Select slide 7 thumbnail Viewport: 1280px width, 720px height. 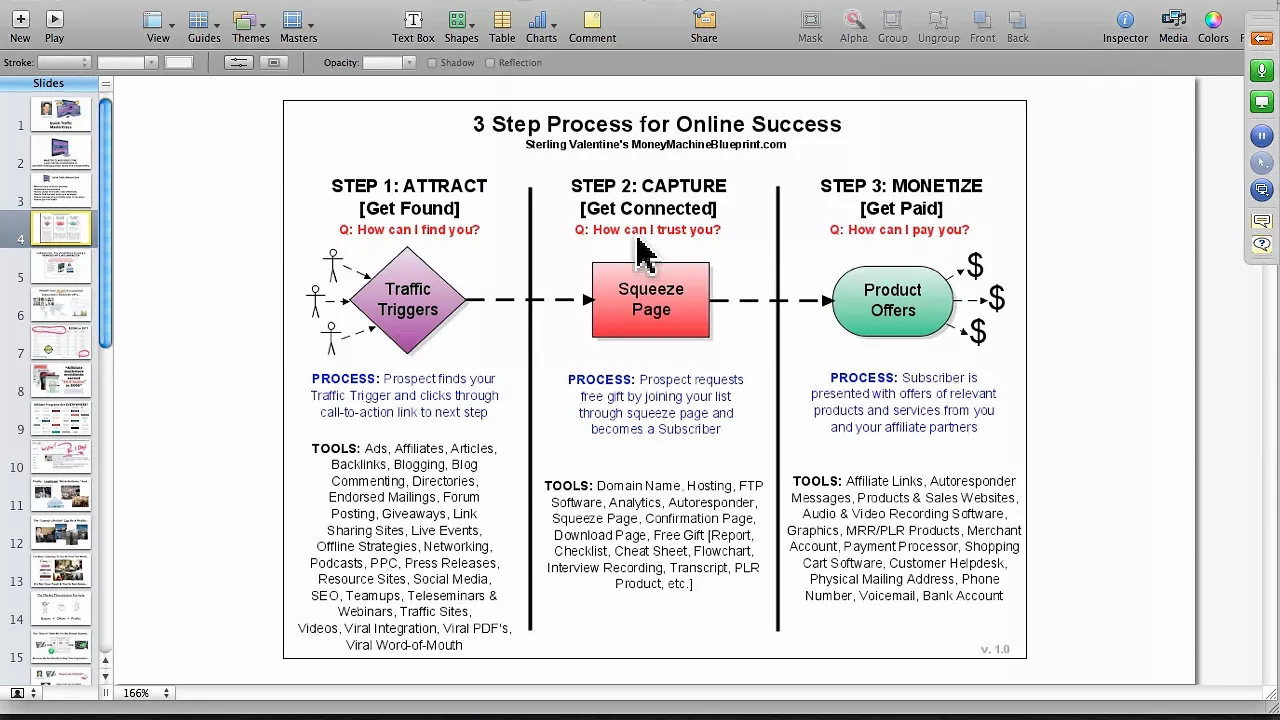pyautogui.click(x=61, y=342)
